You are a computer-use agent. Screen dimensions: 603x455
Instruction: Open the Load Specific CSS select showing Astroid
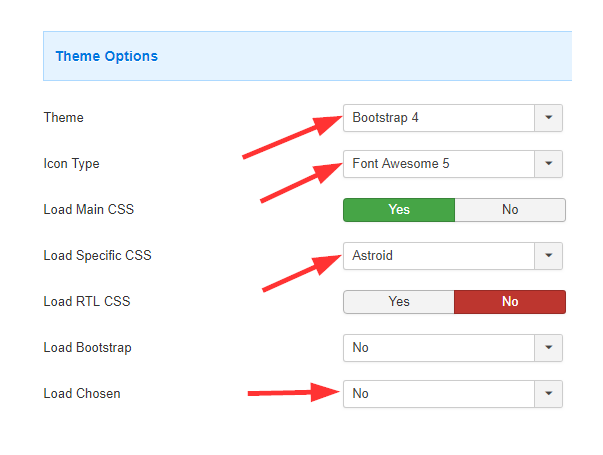453,256
